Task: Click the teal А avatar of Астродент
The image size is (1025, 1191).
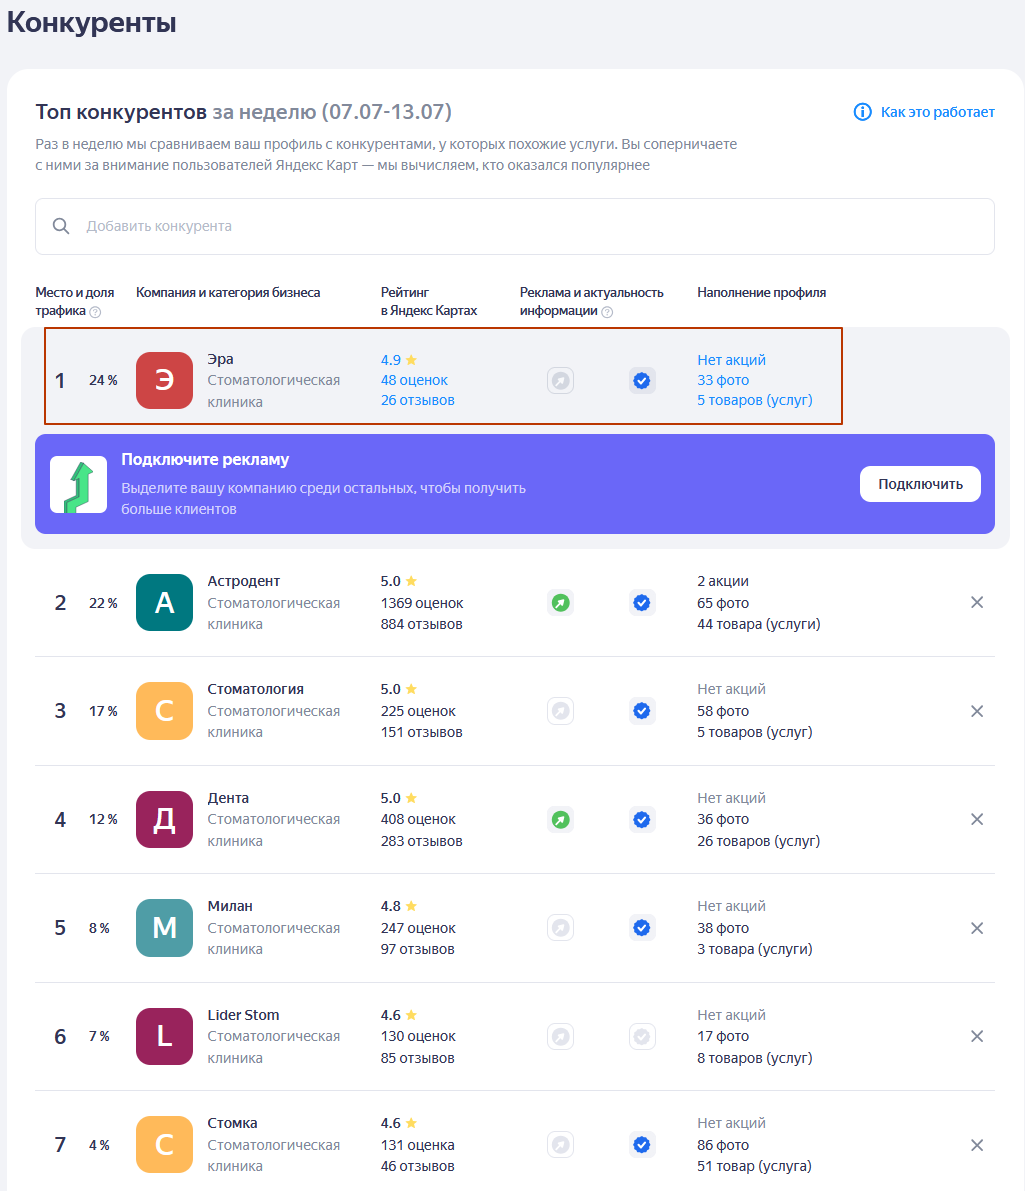Action: click(x=164, y=602)
